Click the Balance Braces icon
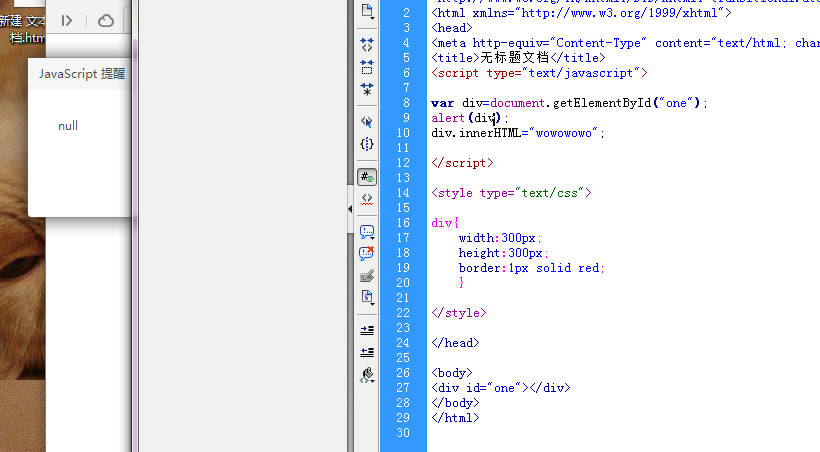Viewport: 820px width, 452px height. 367,144
